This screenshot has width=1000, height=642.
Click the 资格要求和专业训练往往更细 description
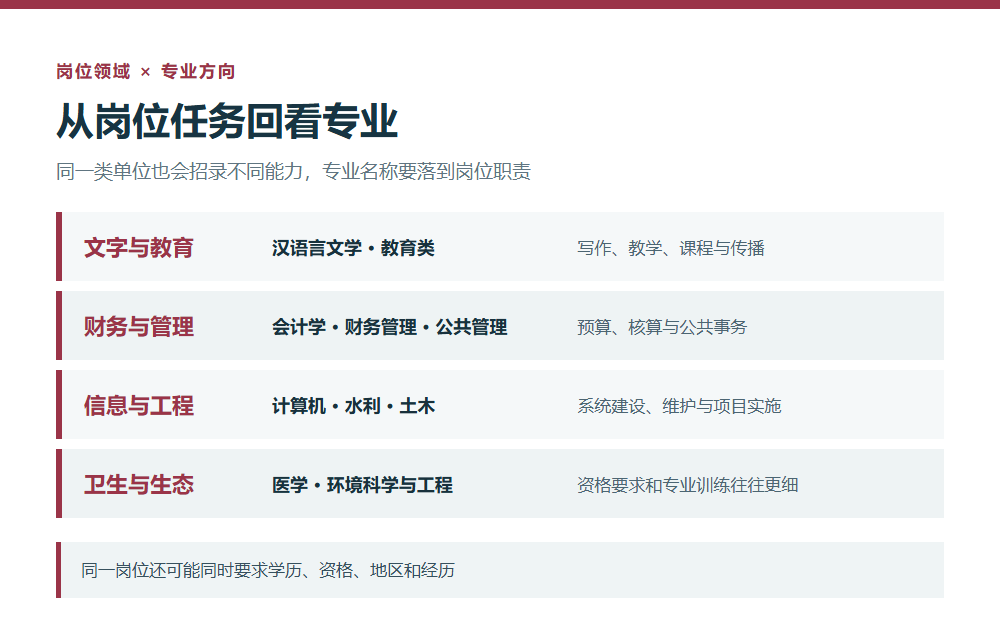(x=688, y=485)
